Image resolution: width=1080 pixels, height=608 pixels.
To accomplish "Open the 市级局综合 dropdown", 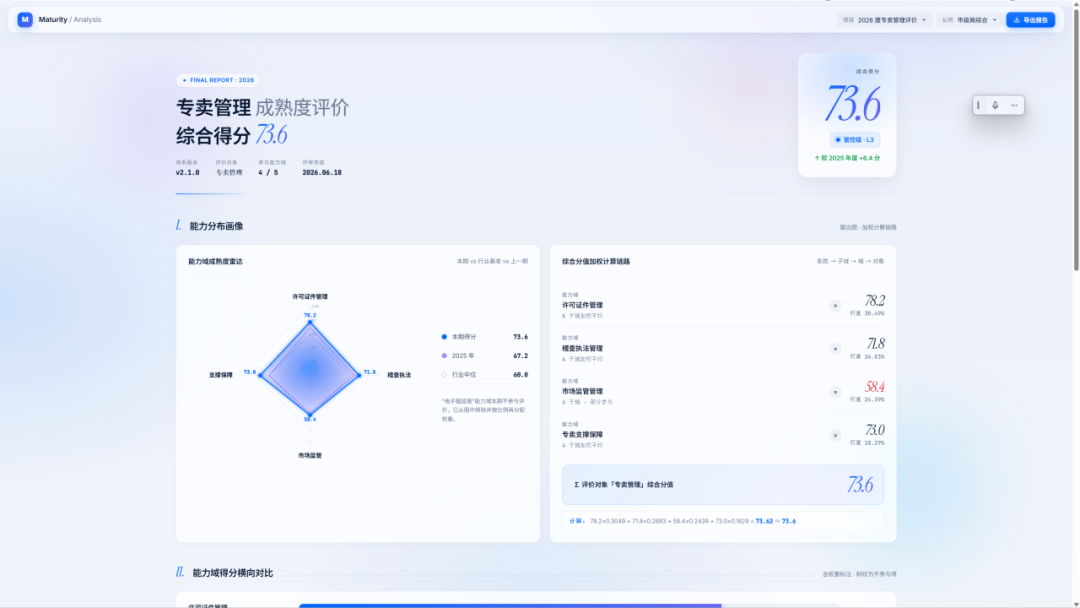I will click(x=970, y=20).
